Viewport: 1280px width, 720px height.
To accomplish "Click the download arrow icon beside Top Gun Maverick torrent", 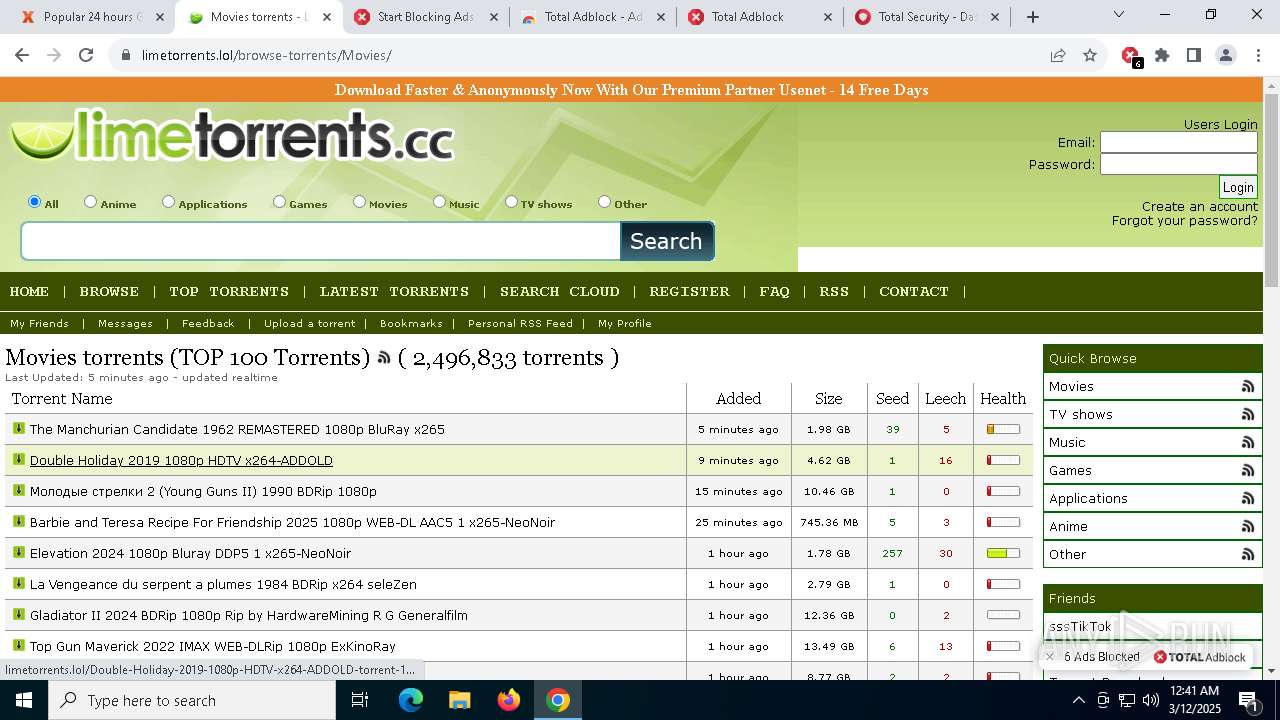I will tap(18, 646).
